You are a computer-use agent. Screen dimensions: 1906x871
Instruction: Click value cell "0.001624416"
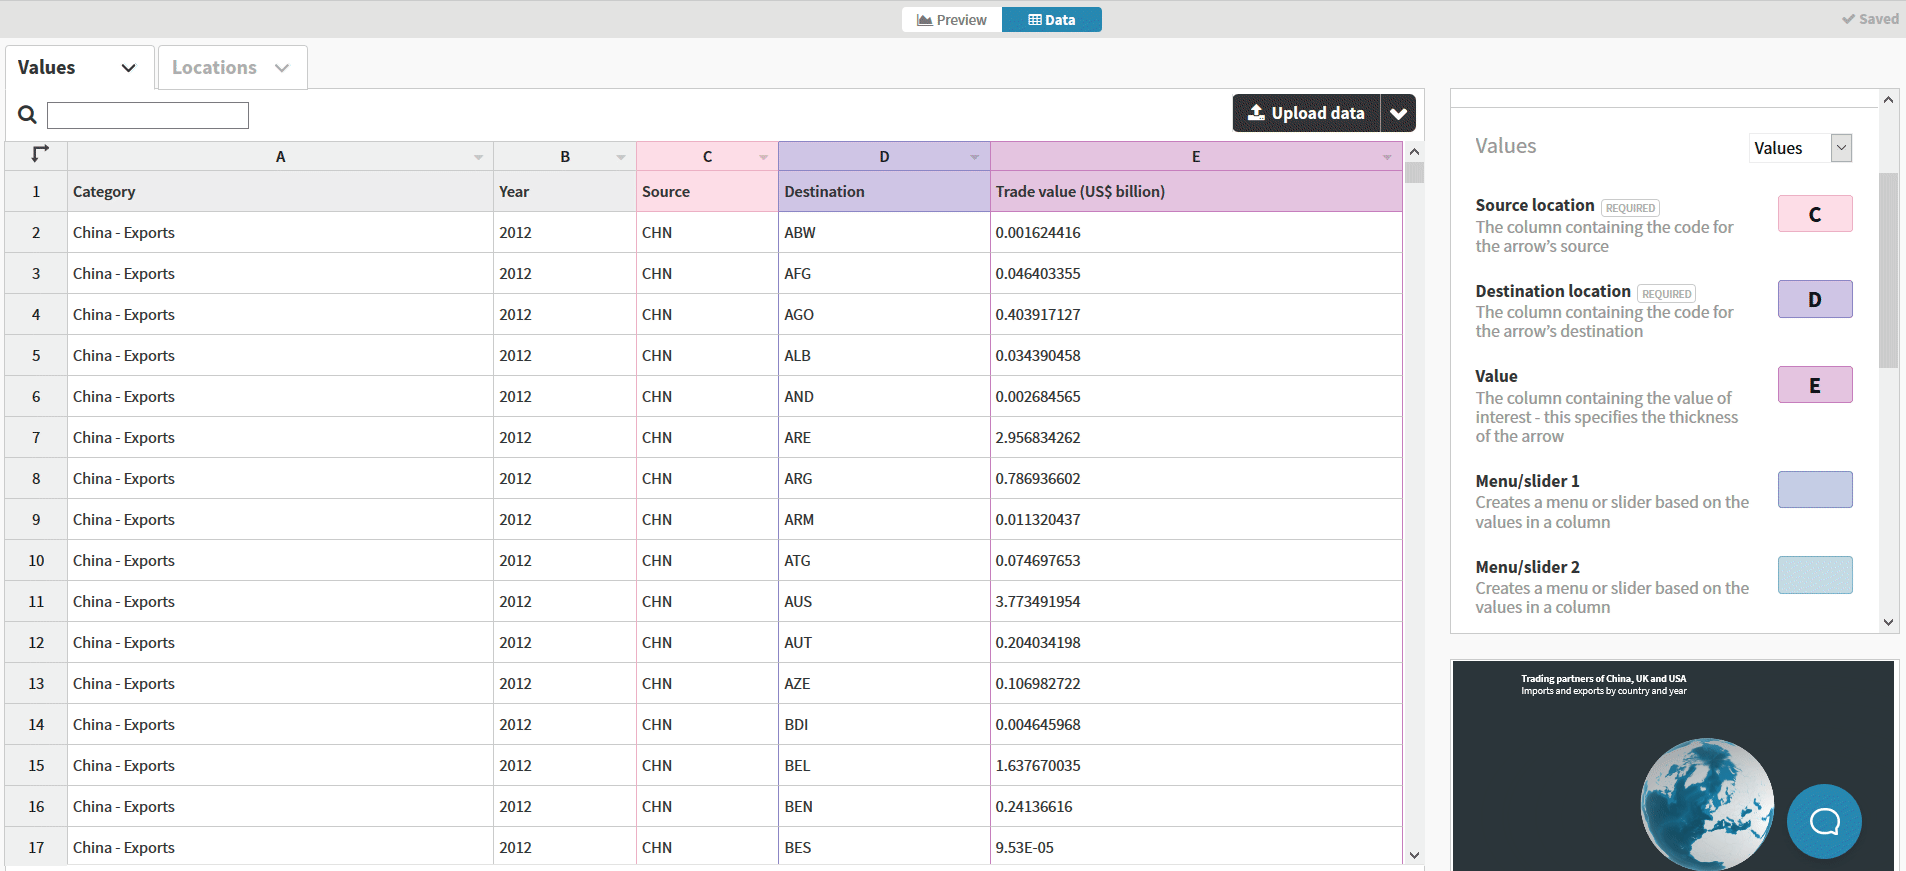[x=1196, y=232]
